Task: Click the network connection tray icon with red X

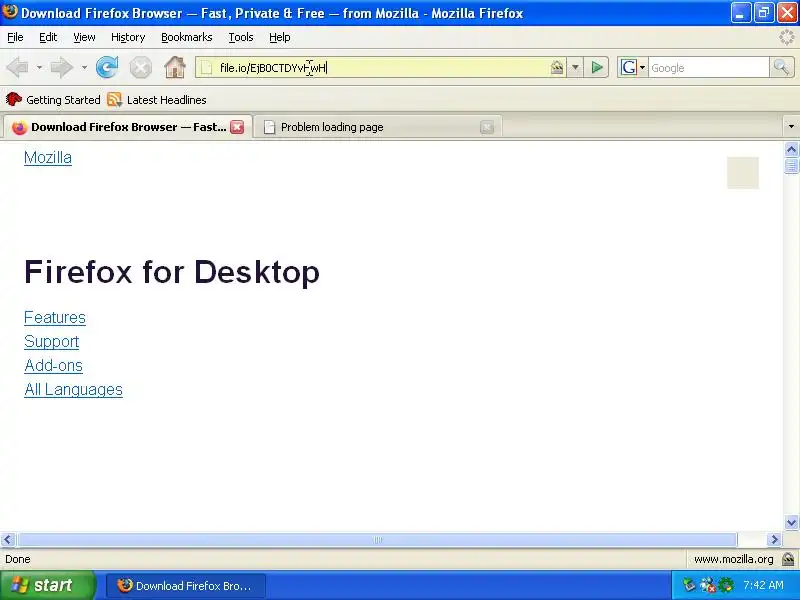Action: click(x=708, y=585)
